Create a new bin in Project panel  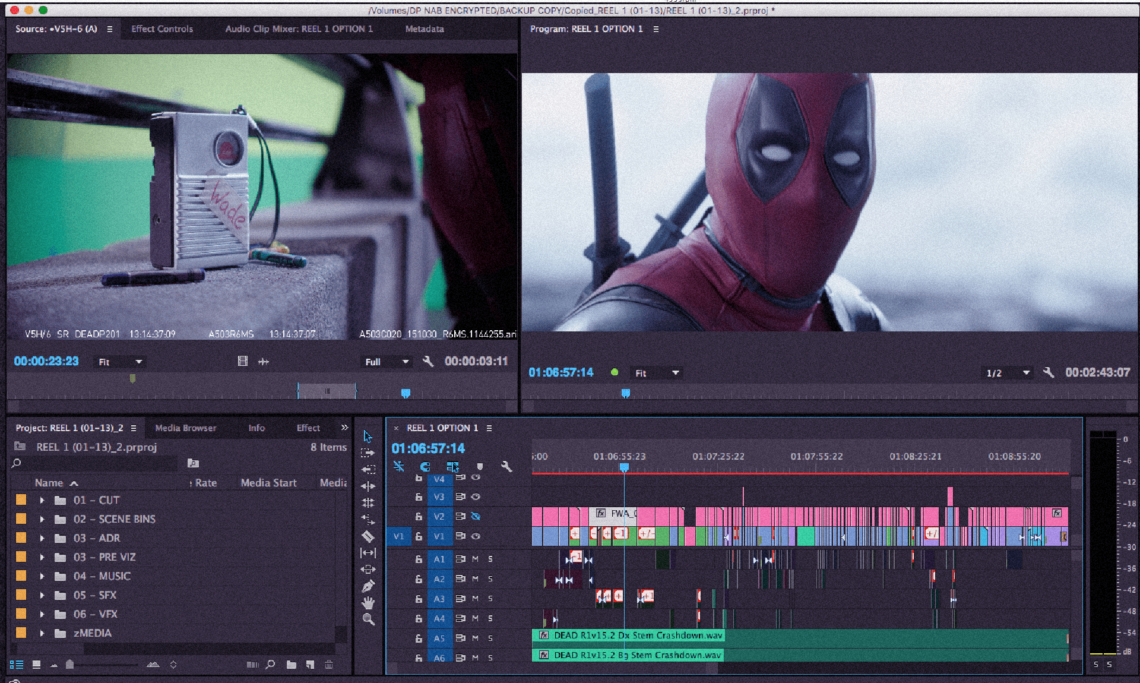pos(292,665)
